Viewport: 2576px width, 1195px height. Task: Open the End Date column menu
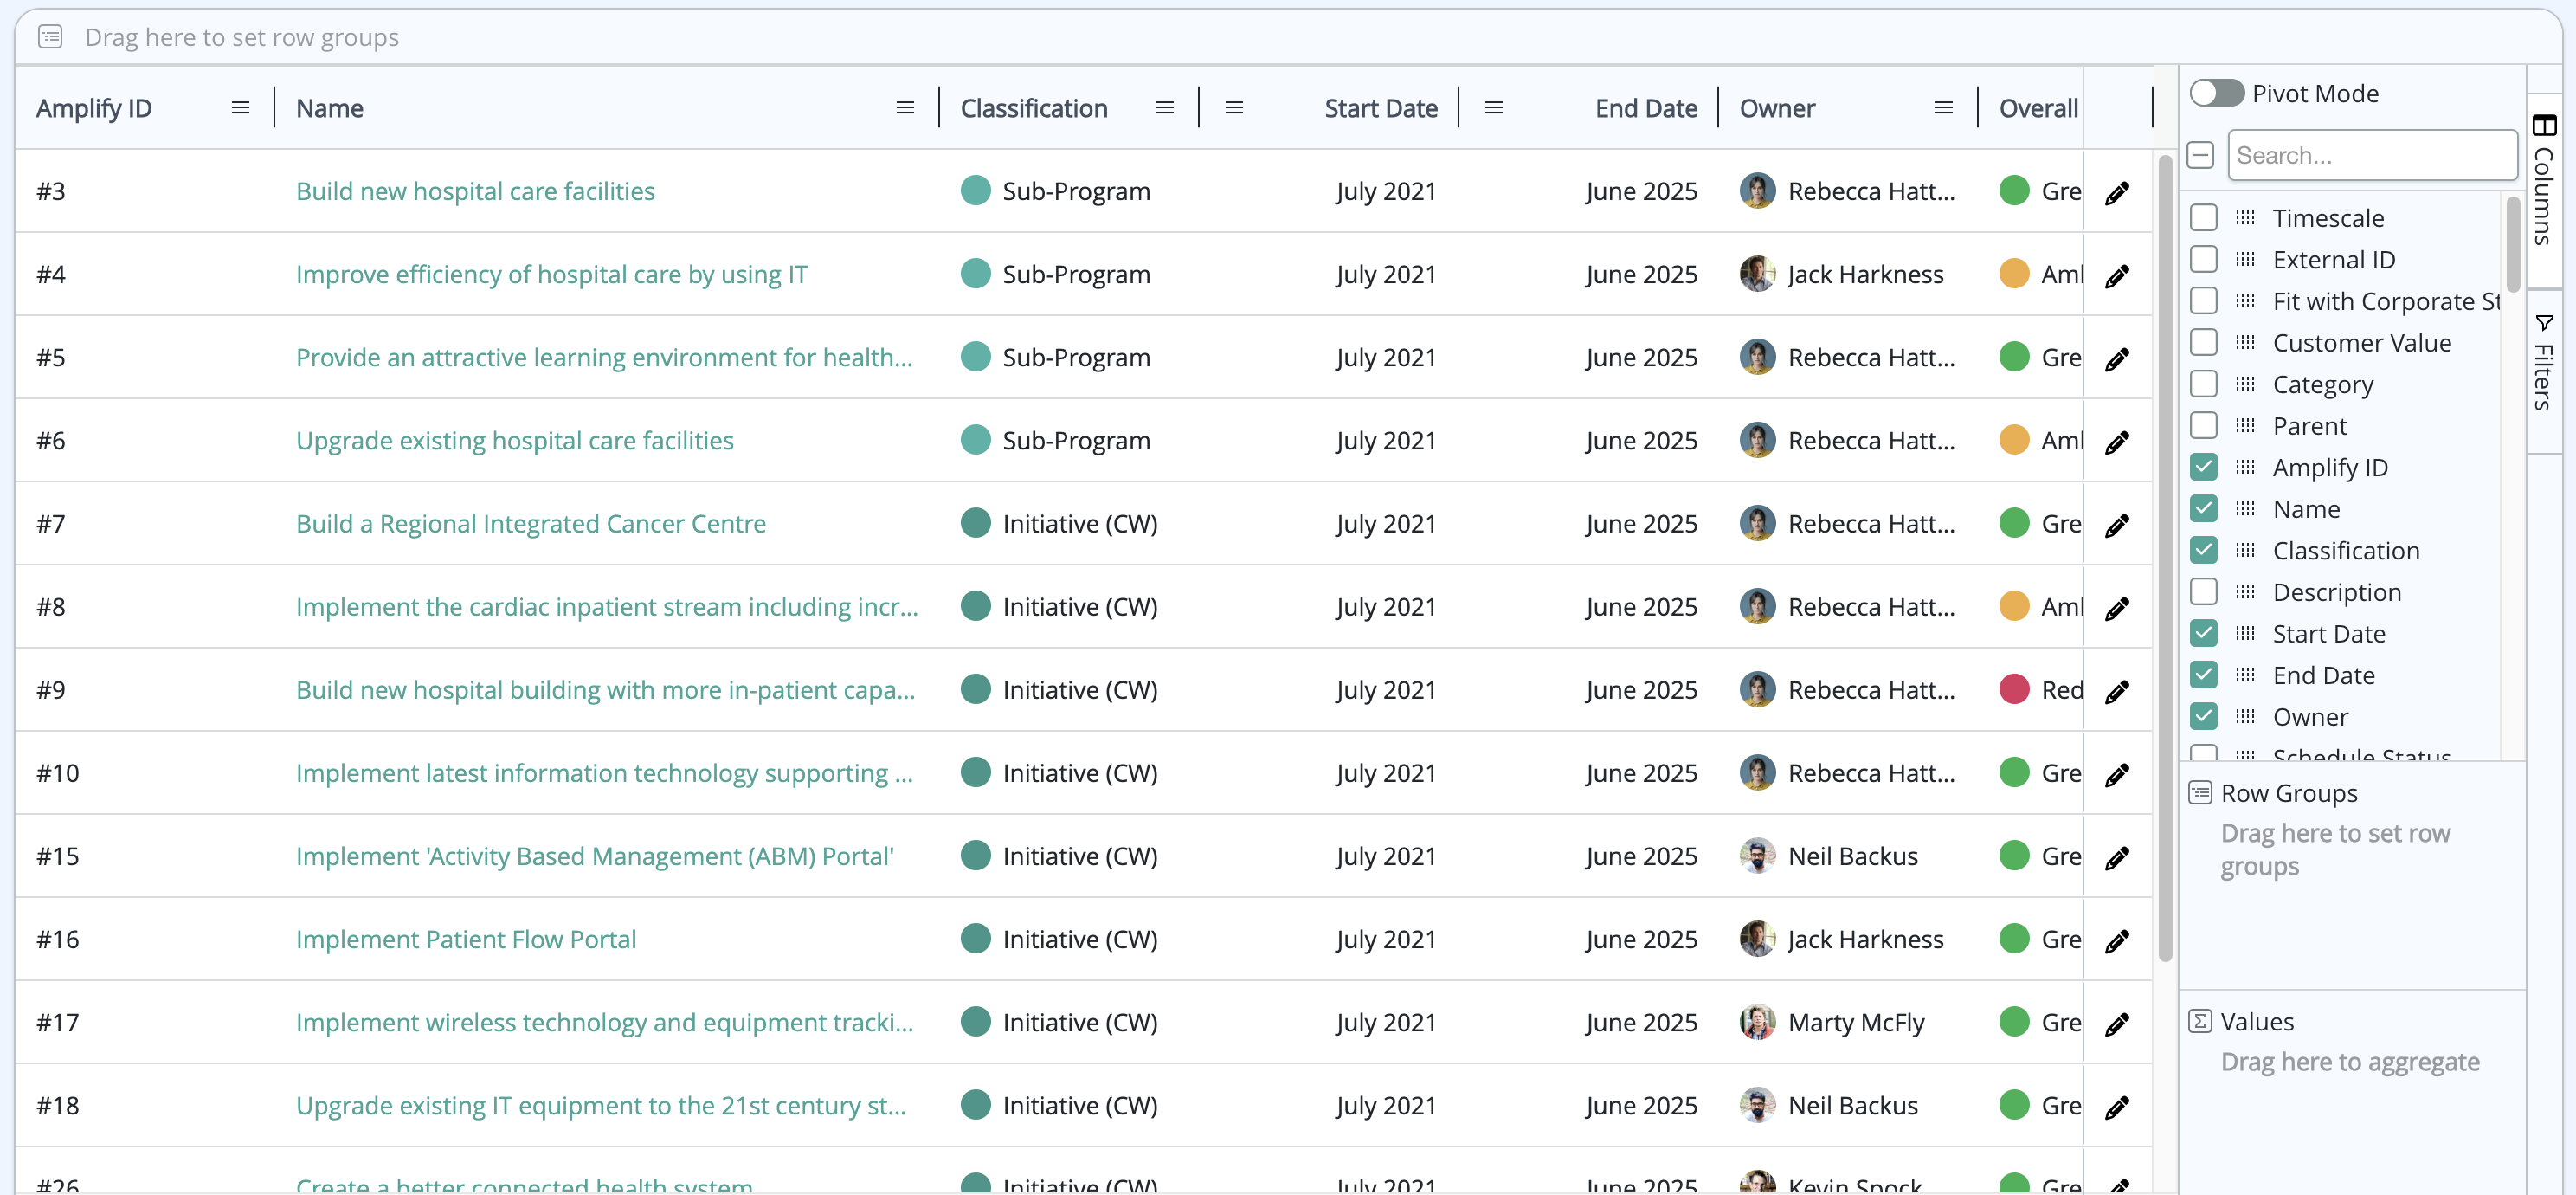[x=1493, y=108]
